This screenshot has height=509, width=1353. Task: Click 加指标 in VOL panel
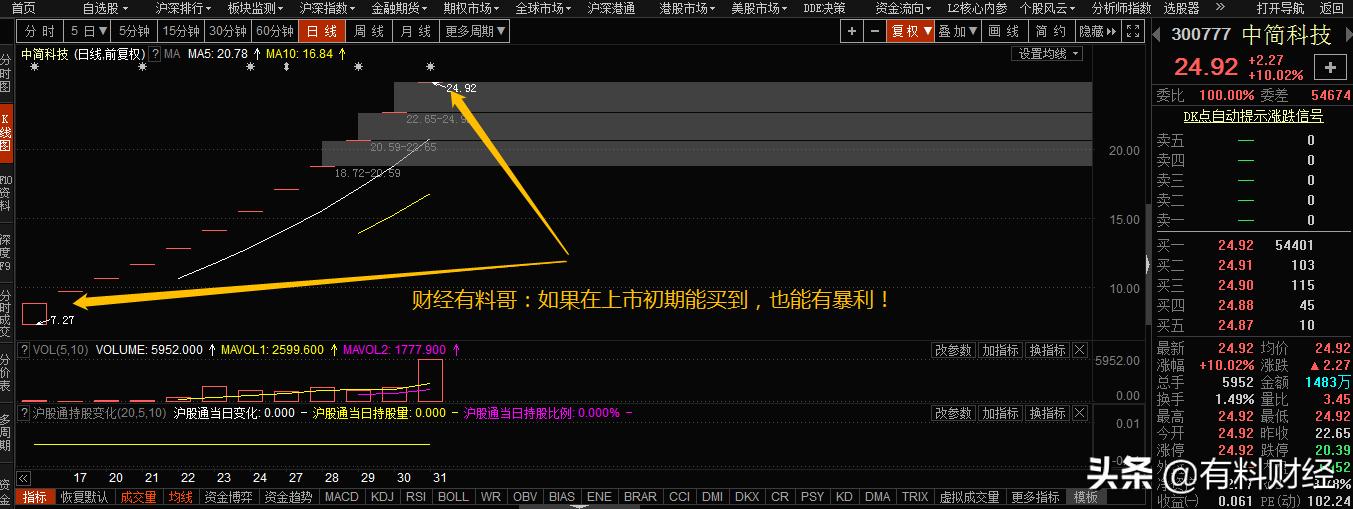(1000, 350)
